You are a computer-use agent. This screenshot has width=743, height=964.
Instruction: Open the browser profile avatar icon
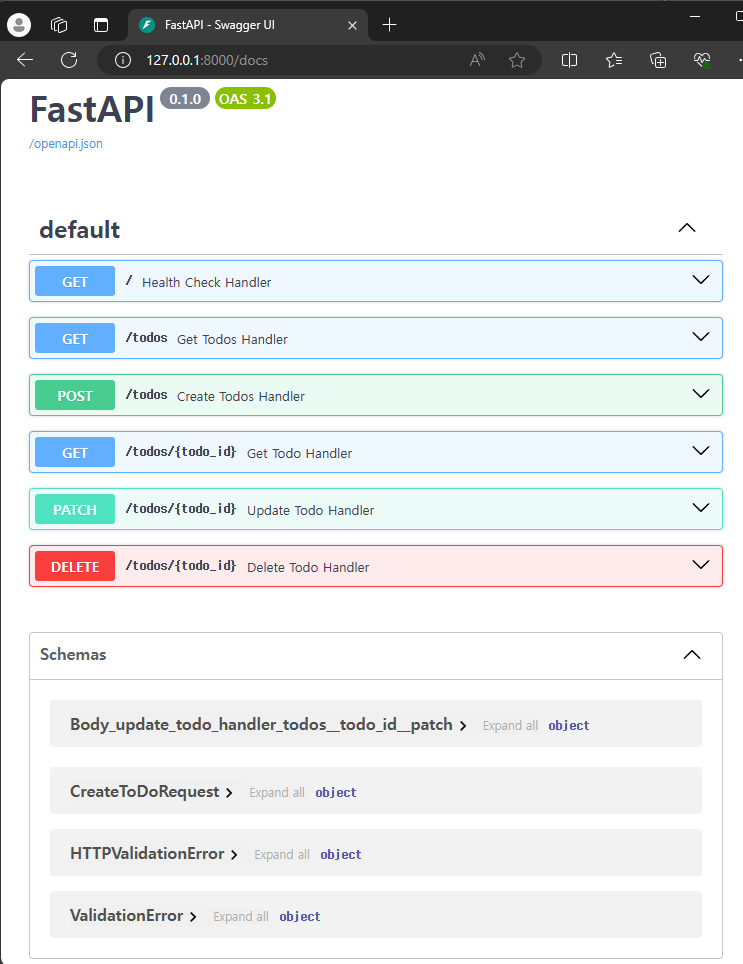(18, 25)
